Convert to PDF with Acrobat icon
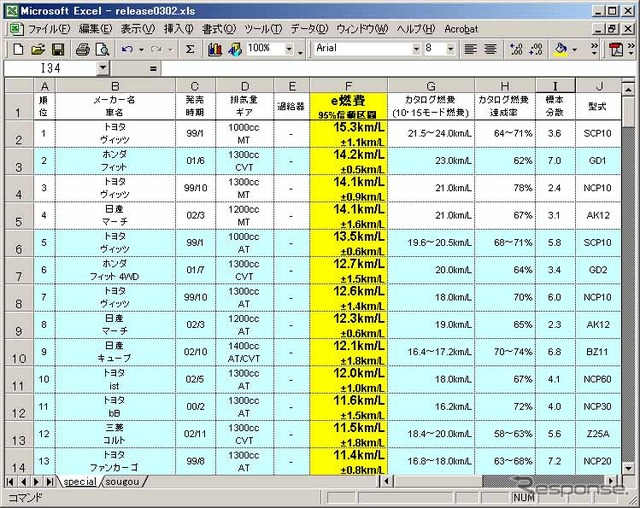640x508 pixels. pyautogui.click(x=616, y=49)
